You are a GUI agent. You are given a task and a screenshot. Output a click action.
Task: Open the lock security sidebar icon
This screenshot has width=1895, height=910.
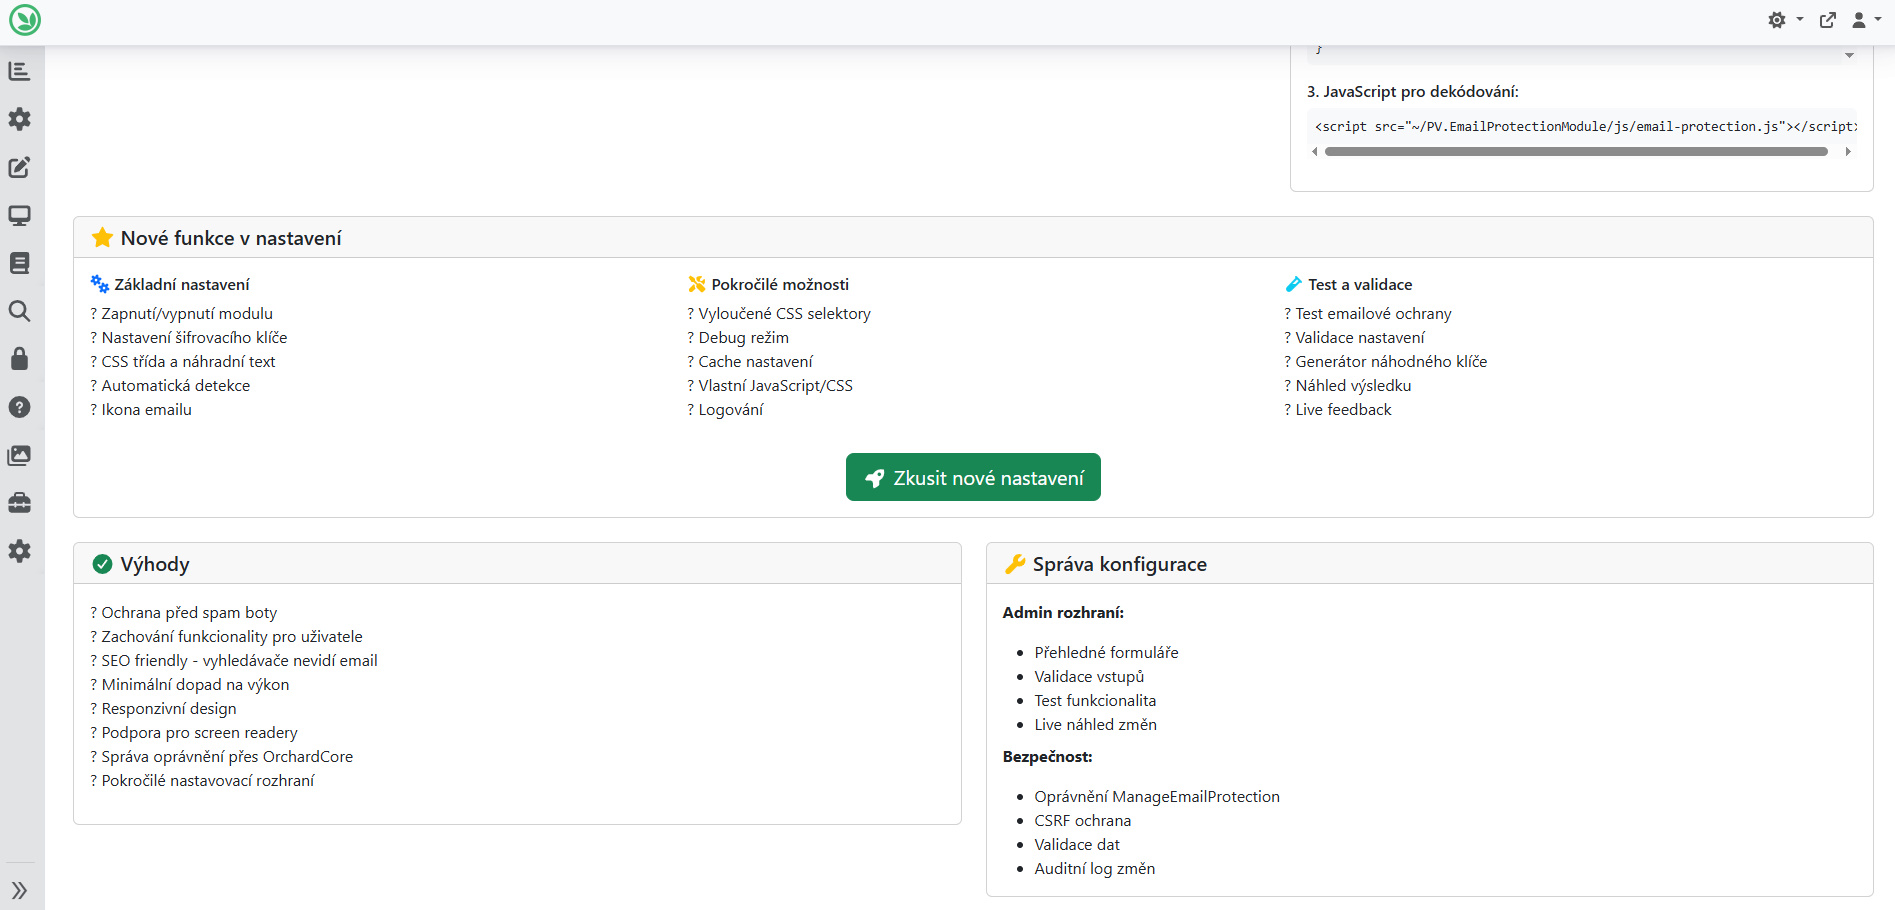[x=19, y=359]
